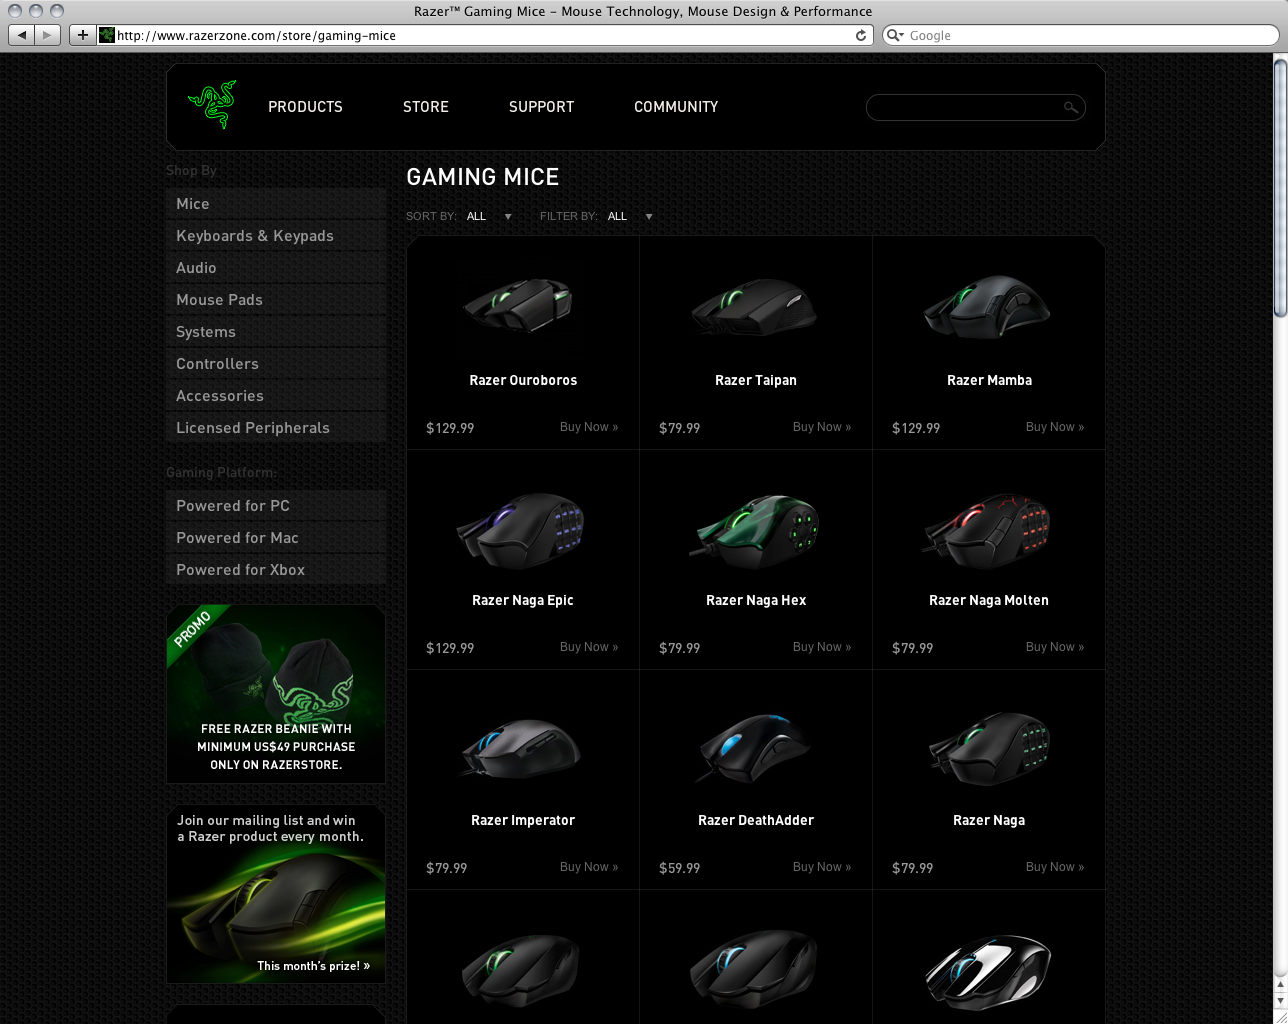
Task: Select Keyboards & Keypads category
Action: pyautogui.click(x=276, y=236)
